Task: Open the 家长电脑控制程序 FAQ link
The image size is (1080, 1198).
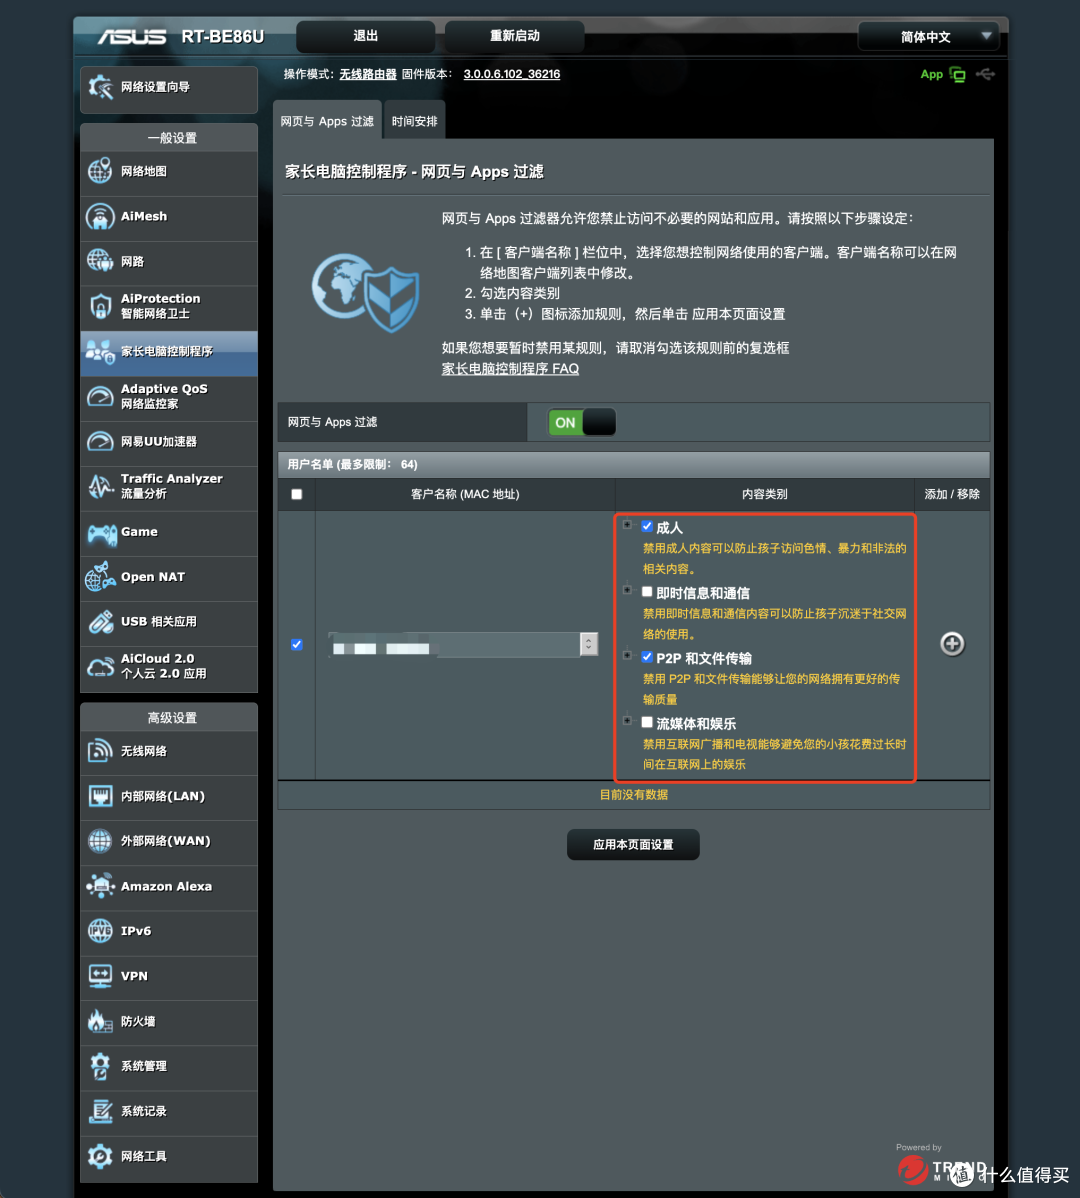Action: (510, 368)
